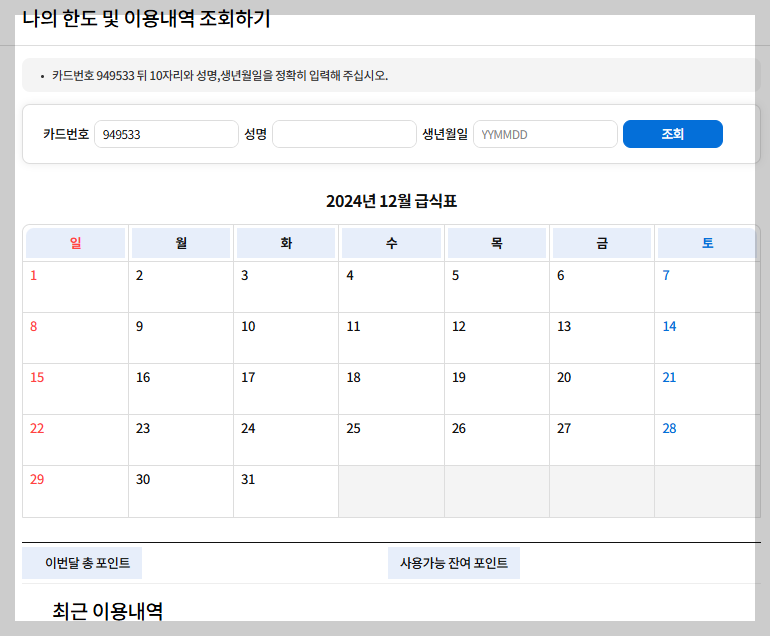Viewport: 770px width, 636px height.
Task: Select the 월 (Monday) column header
Action: tap(181, 243)
